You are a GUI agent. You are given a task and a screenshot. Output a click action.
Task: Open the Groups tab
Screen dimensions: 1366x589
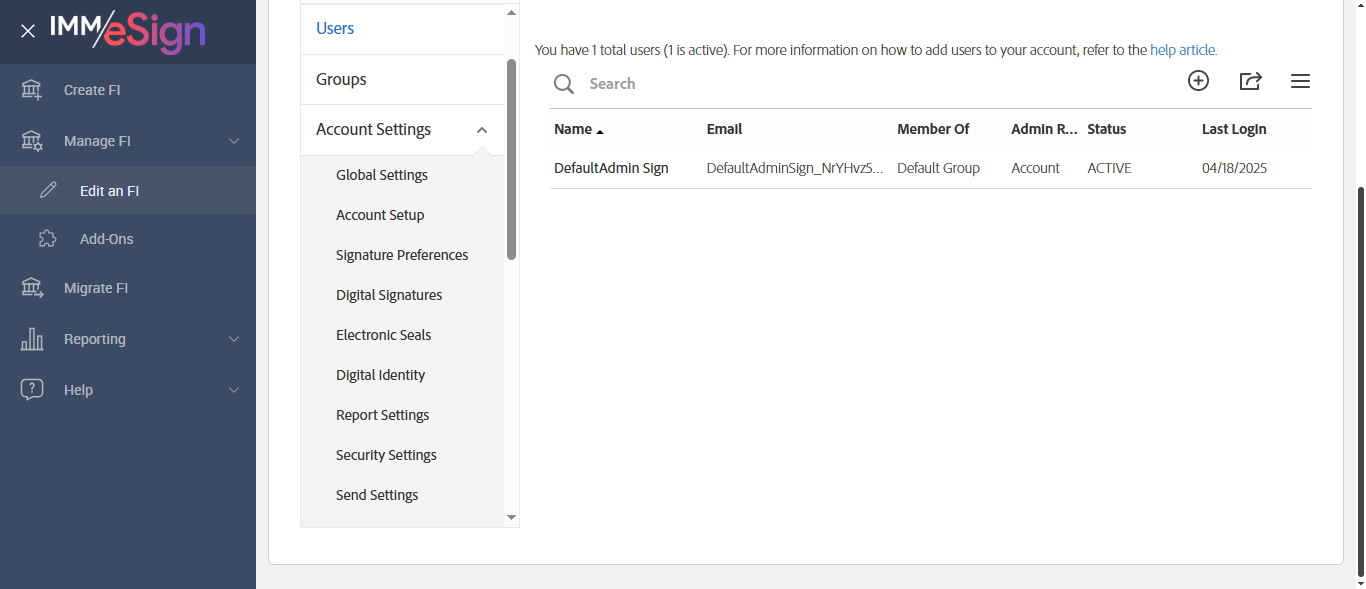point(341,79)
